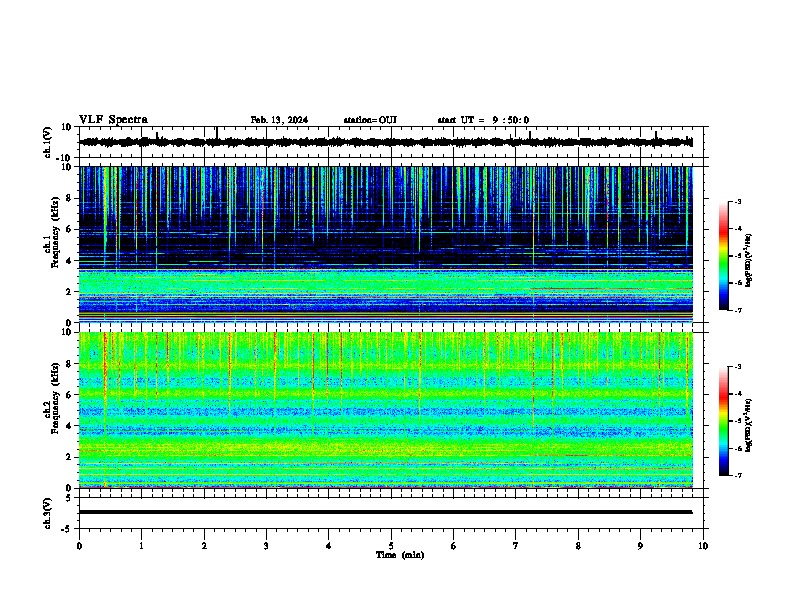Click time axis tick label "1"
Viewport: 792px width, 612px height.
click(x=141, y=546)
